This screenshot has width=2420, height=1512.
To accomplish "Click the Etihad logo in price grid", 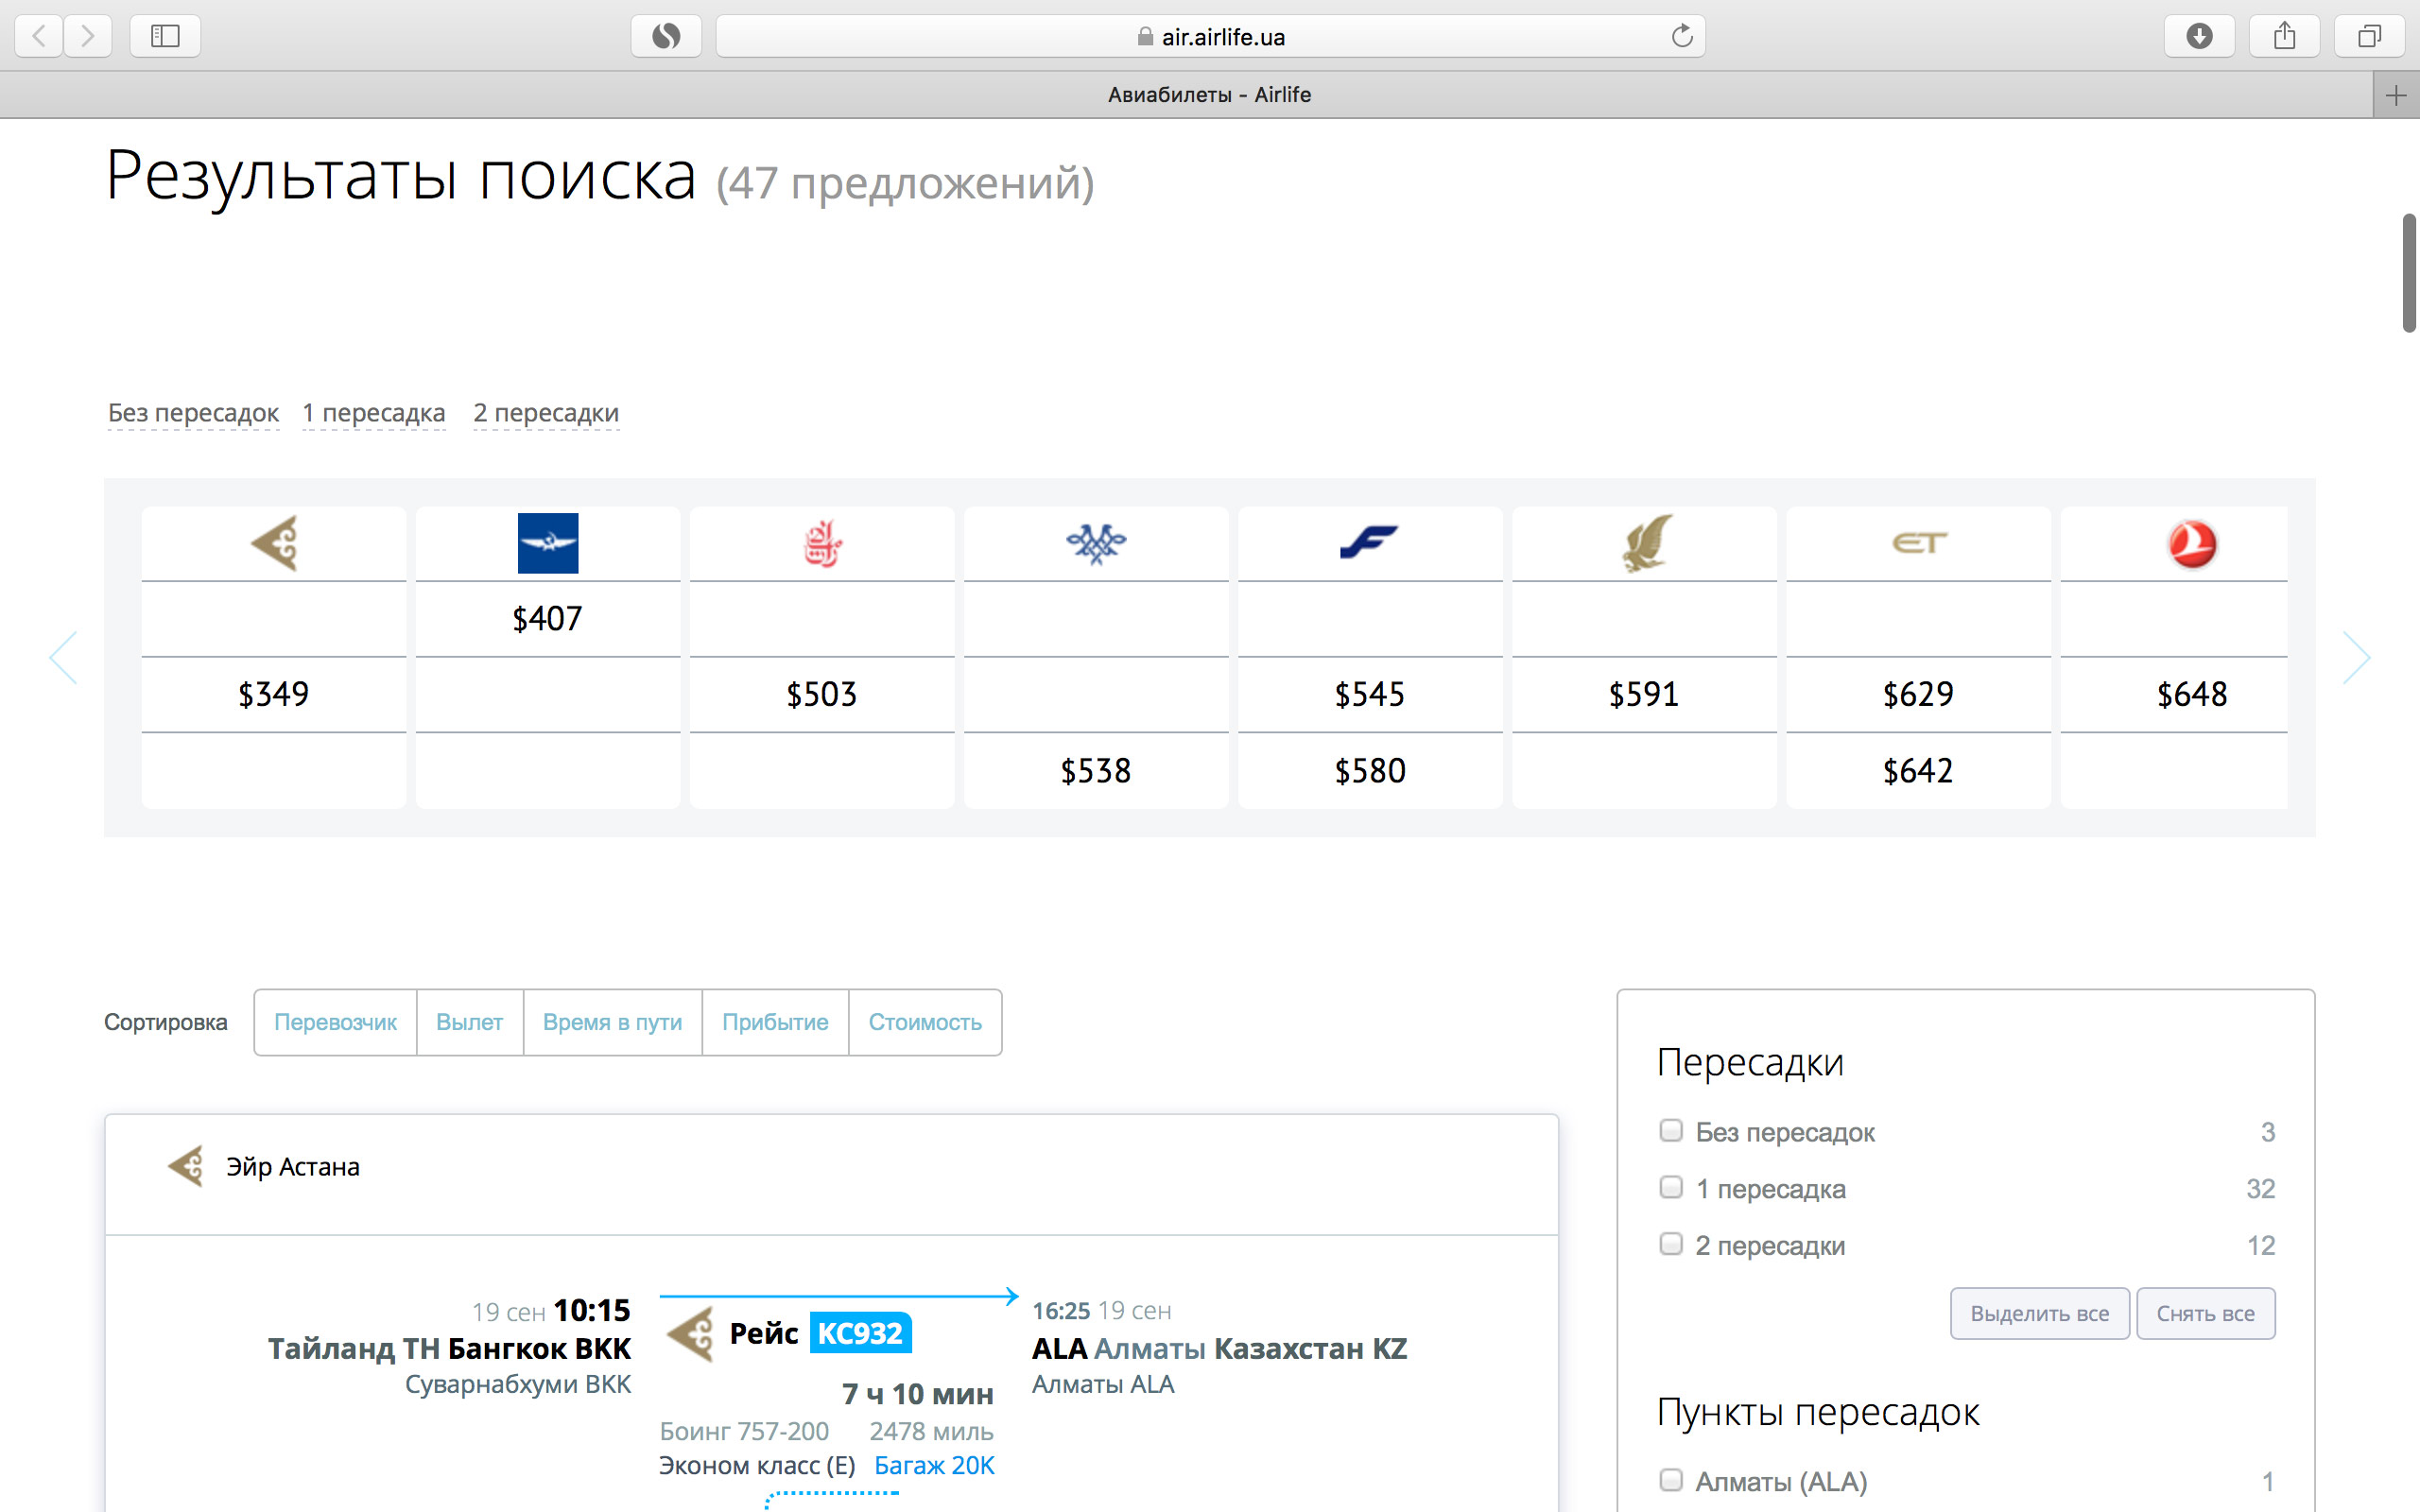I will click(x=1918, y=543).
